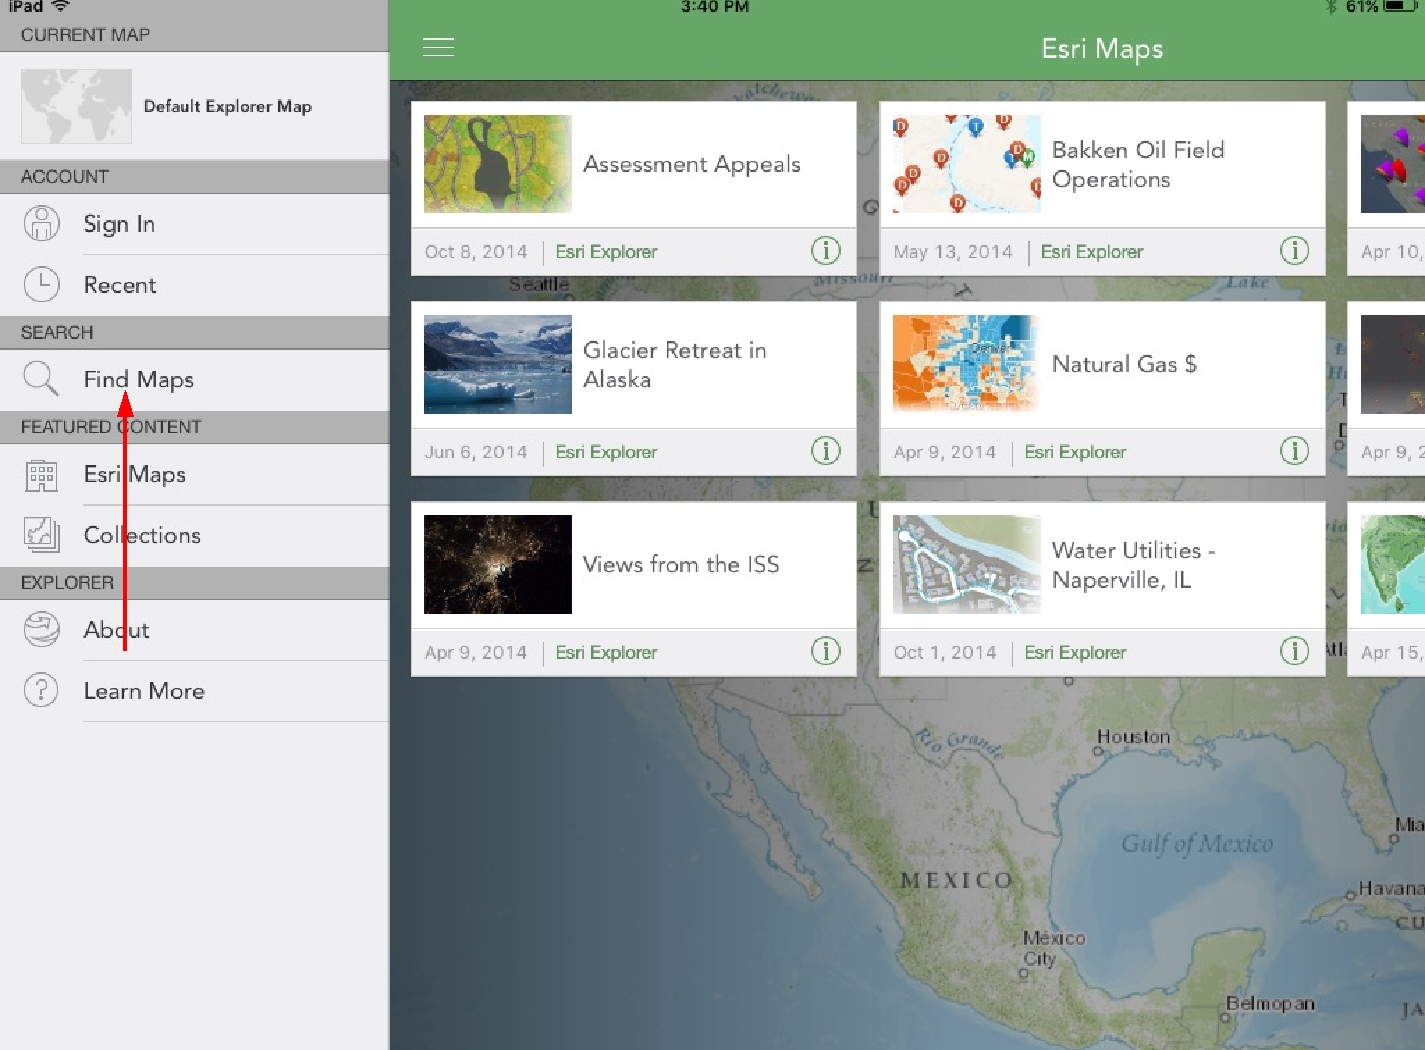
Task: Click Esri Explorer link under Natural Gas
Action: (x=1075, y=452)
